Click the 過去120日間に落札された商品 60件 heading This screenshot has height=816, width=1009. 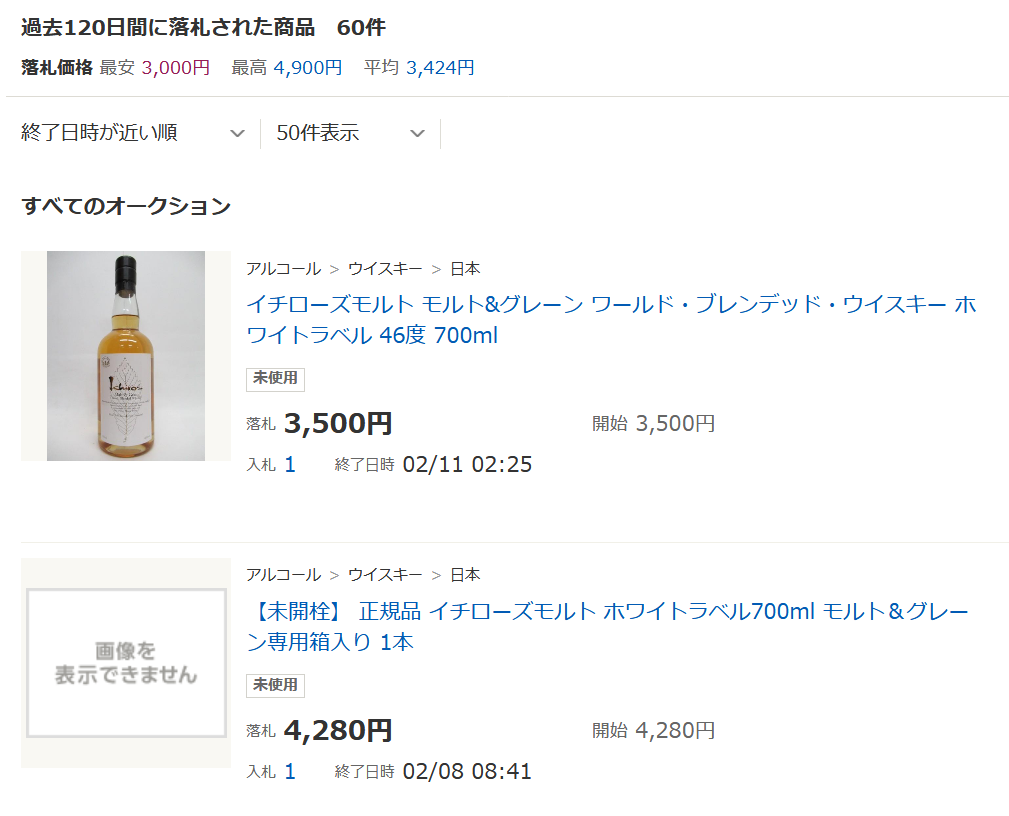[203, 28]
